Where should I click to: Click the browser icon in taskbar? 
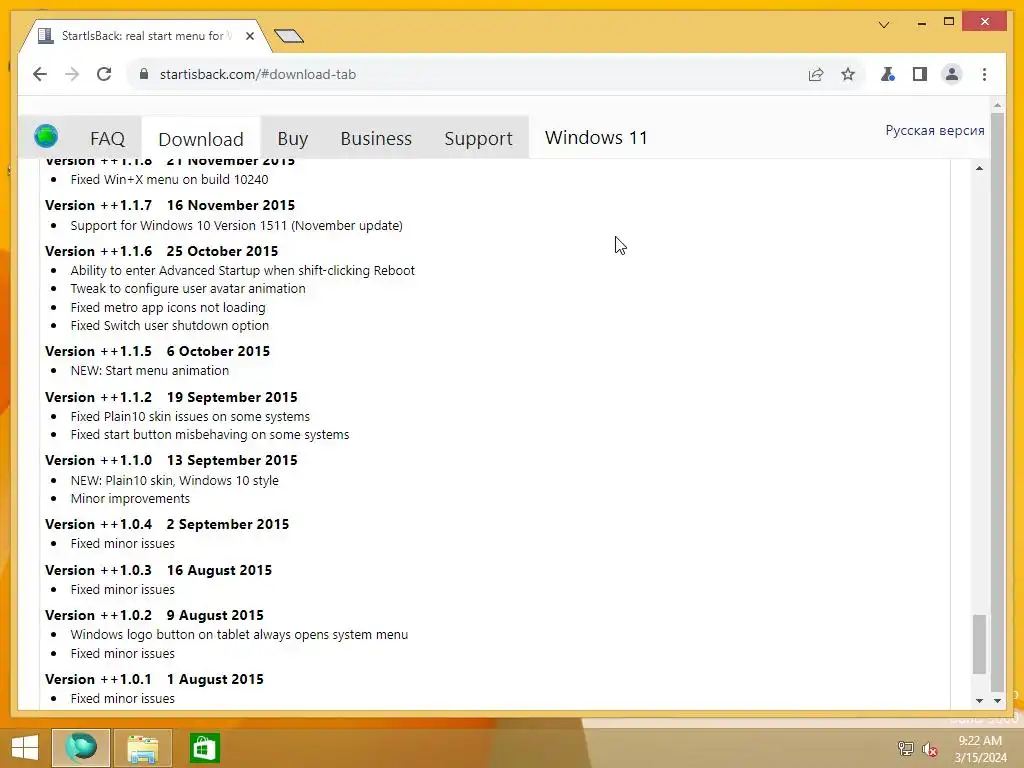pos(80,748)
